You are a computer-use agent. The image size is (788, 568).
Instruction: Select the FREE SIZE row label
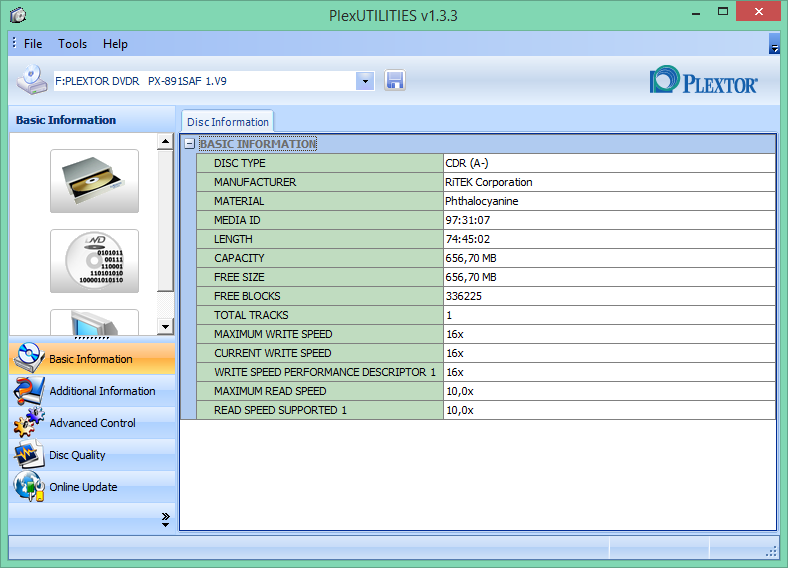(239, 277)
